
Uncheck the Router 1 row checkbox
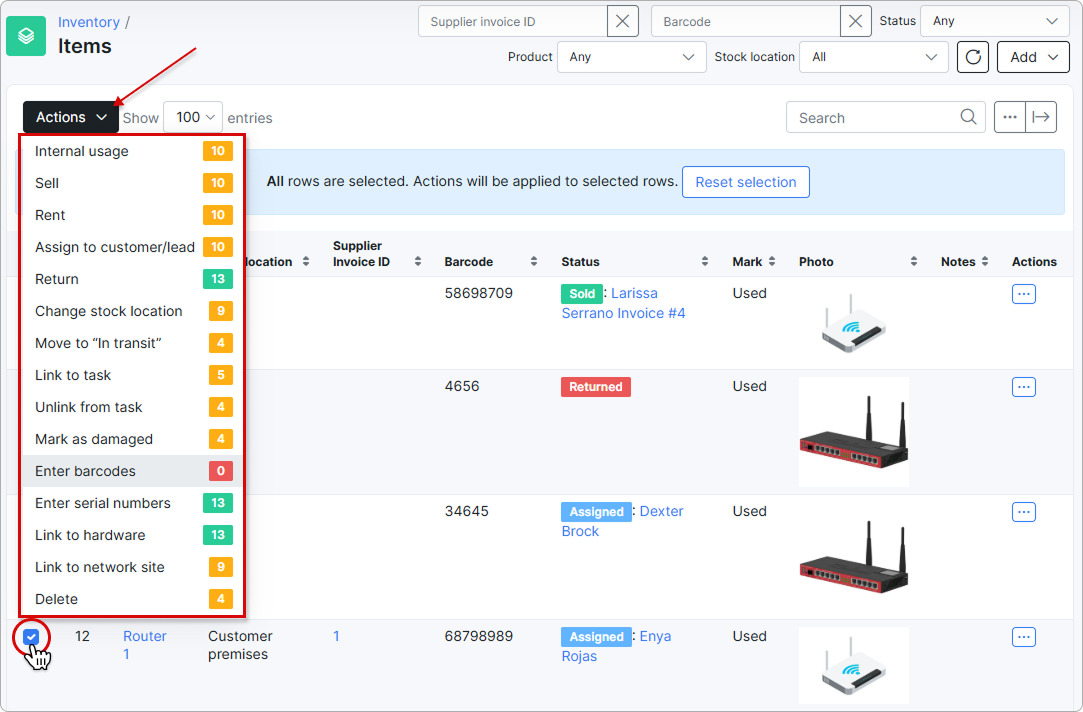31,637
